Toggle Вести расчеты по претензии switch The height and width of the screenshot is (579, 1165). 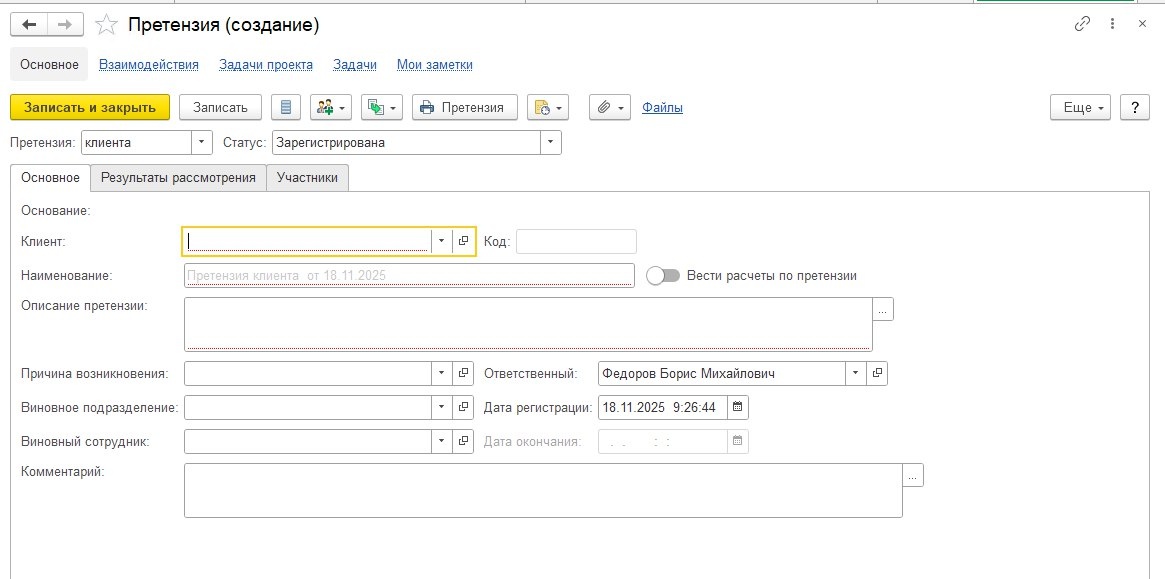click(x=664, y=275)
